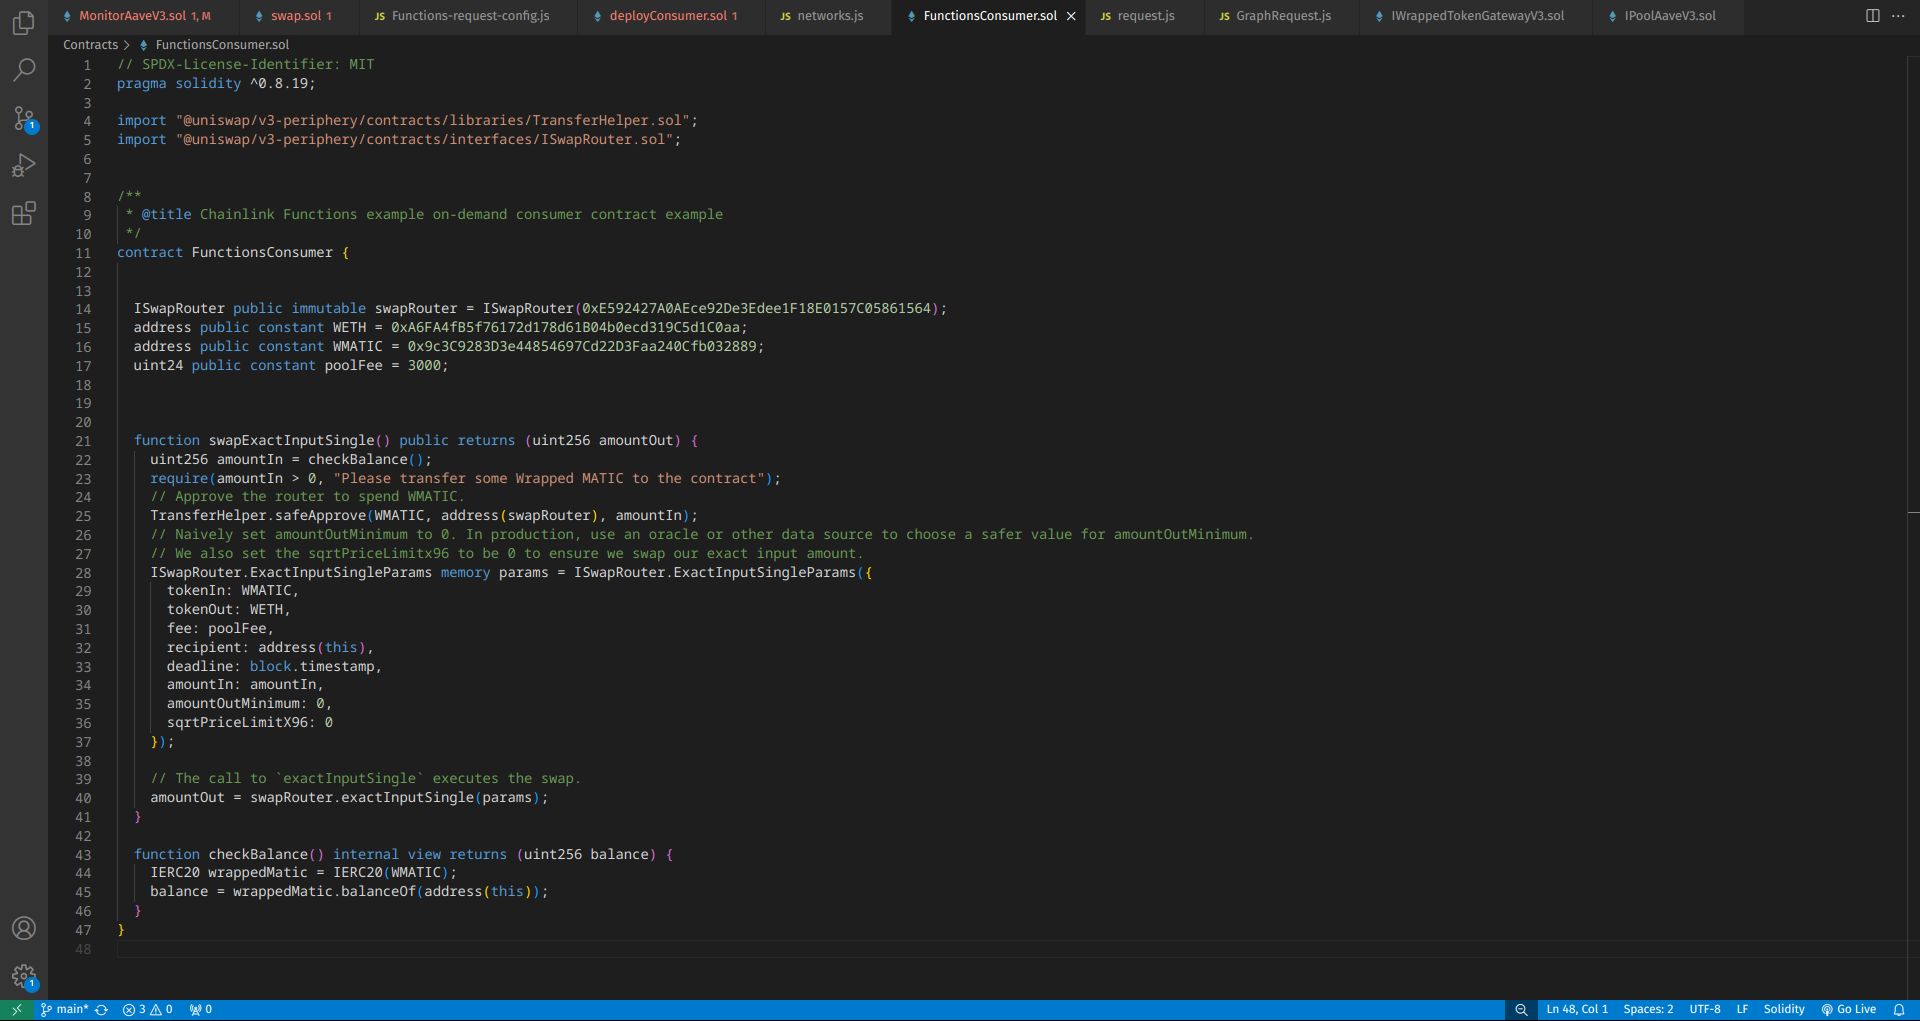The image size is (1920, 1021).
Task: Click line number 21 in the gutter
Action: [83, 441]
